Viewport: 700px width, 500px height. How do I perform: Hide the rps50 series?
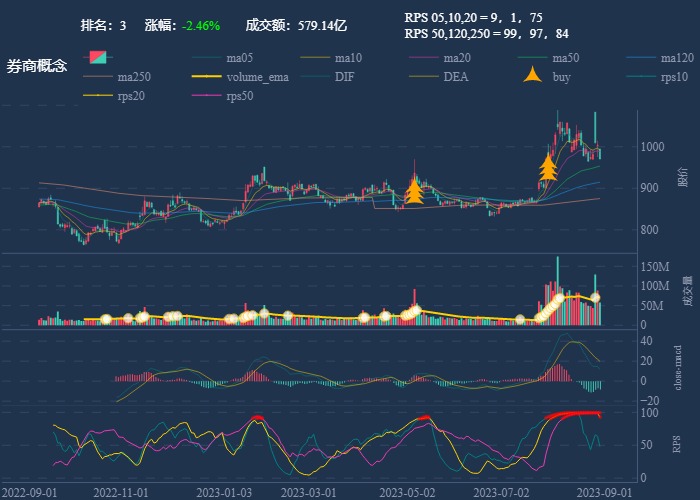(239, 96)
